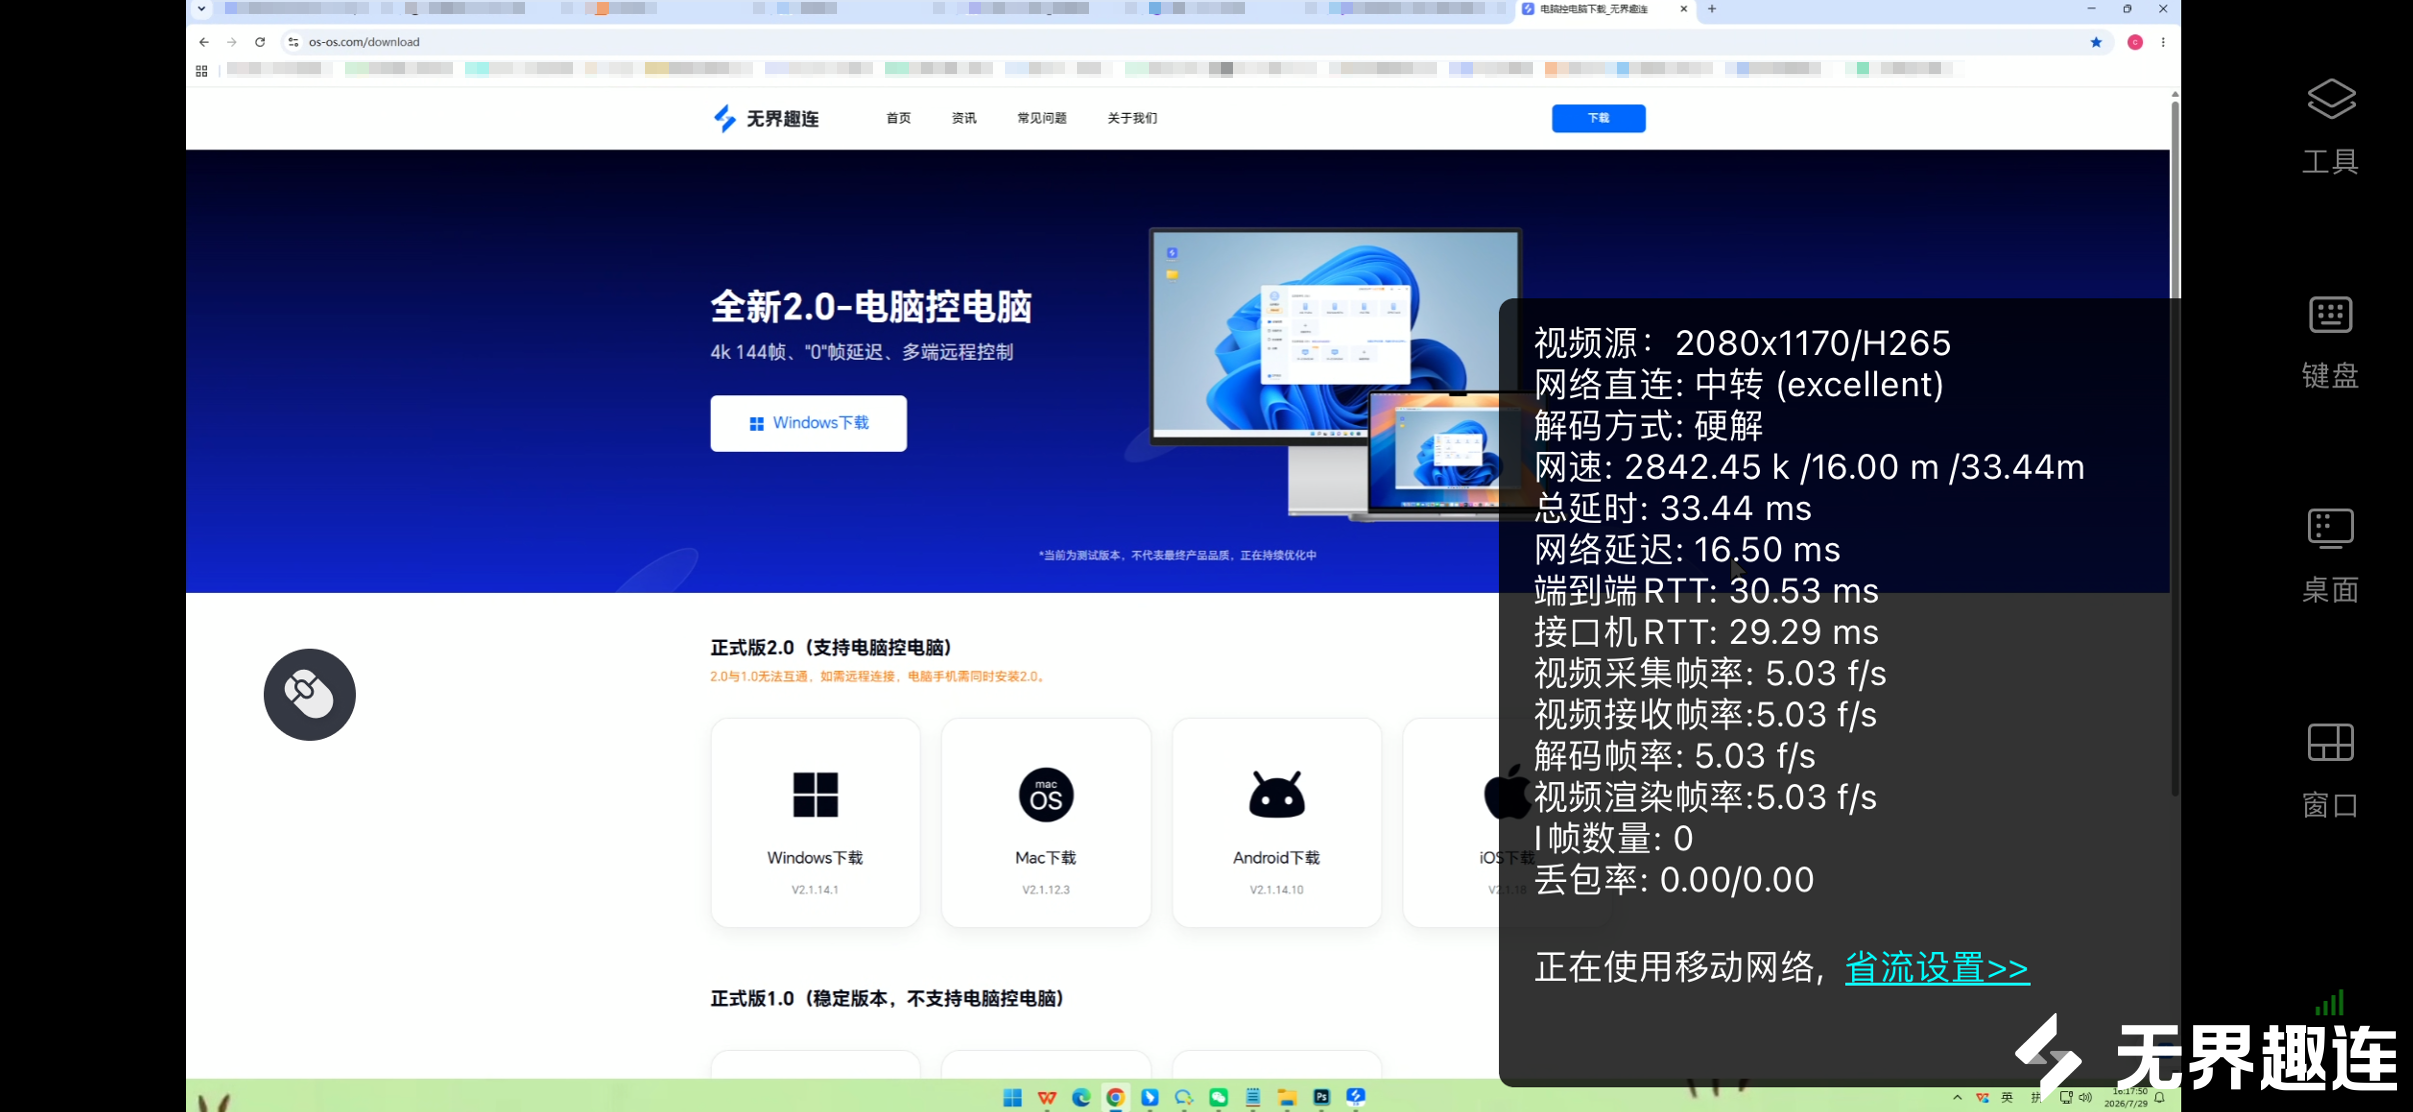The height and width of the screenshot is (1112, 2413).
Task: Click the green signal strength bars
Action: [2330, 1002]
